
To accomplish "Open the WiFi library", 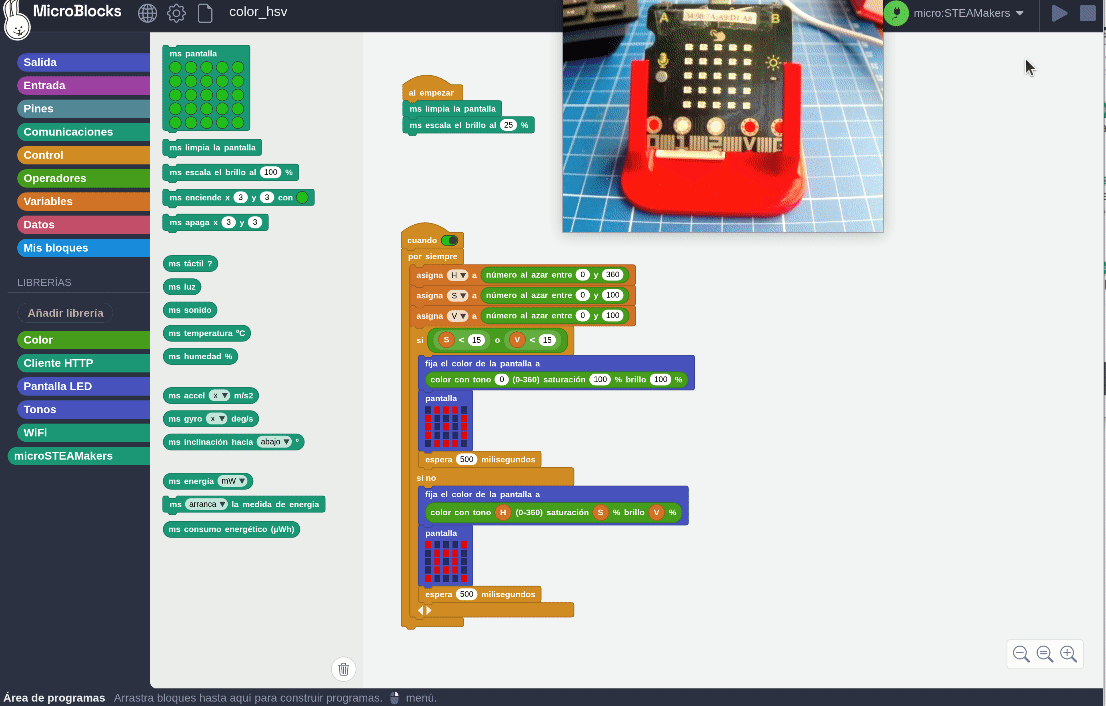I will pos(83,432).
